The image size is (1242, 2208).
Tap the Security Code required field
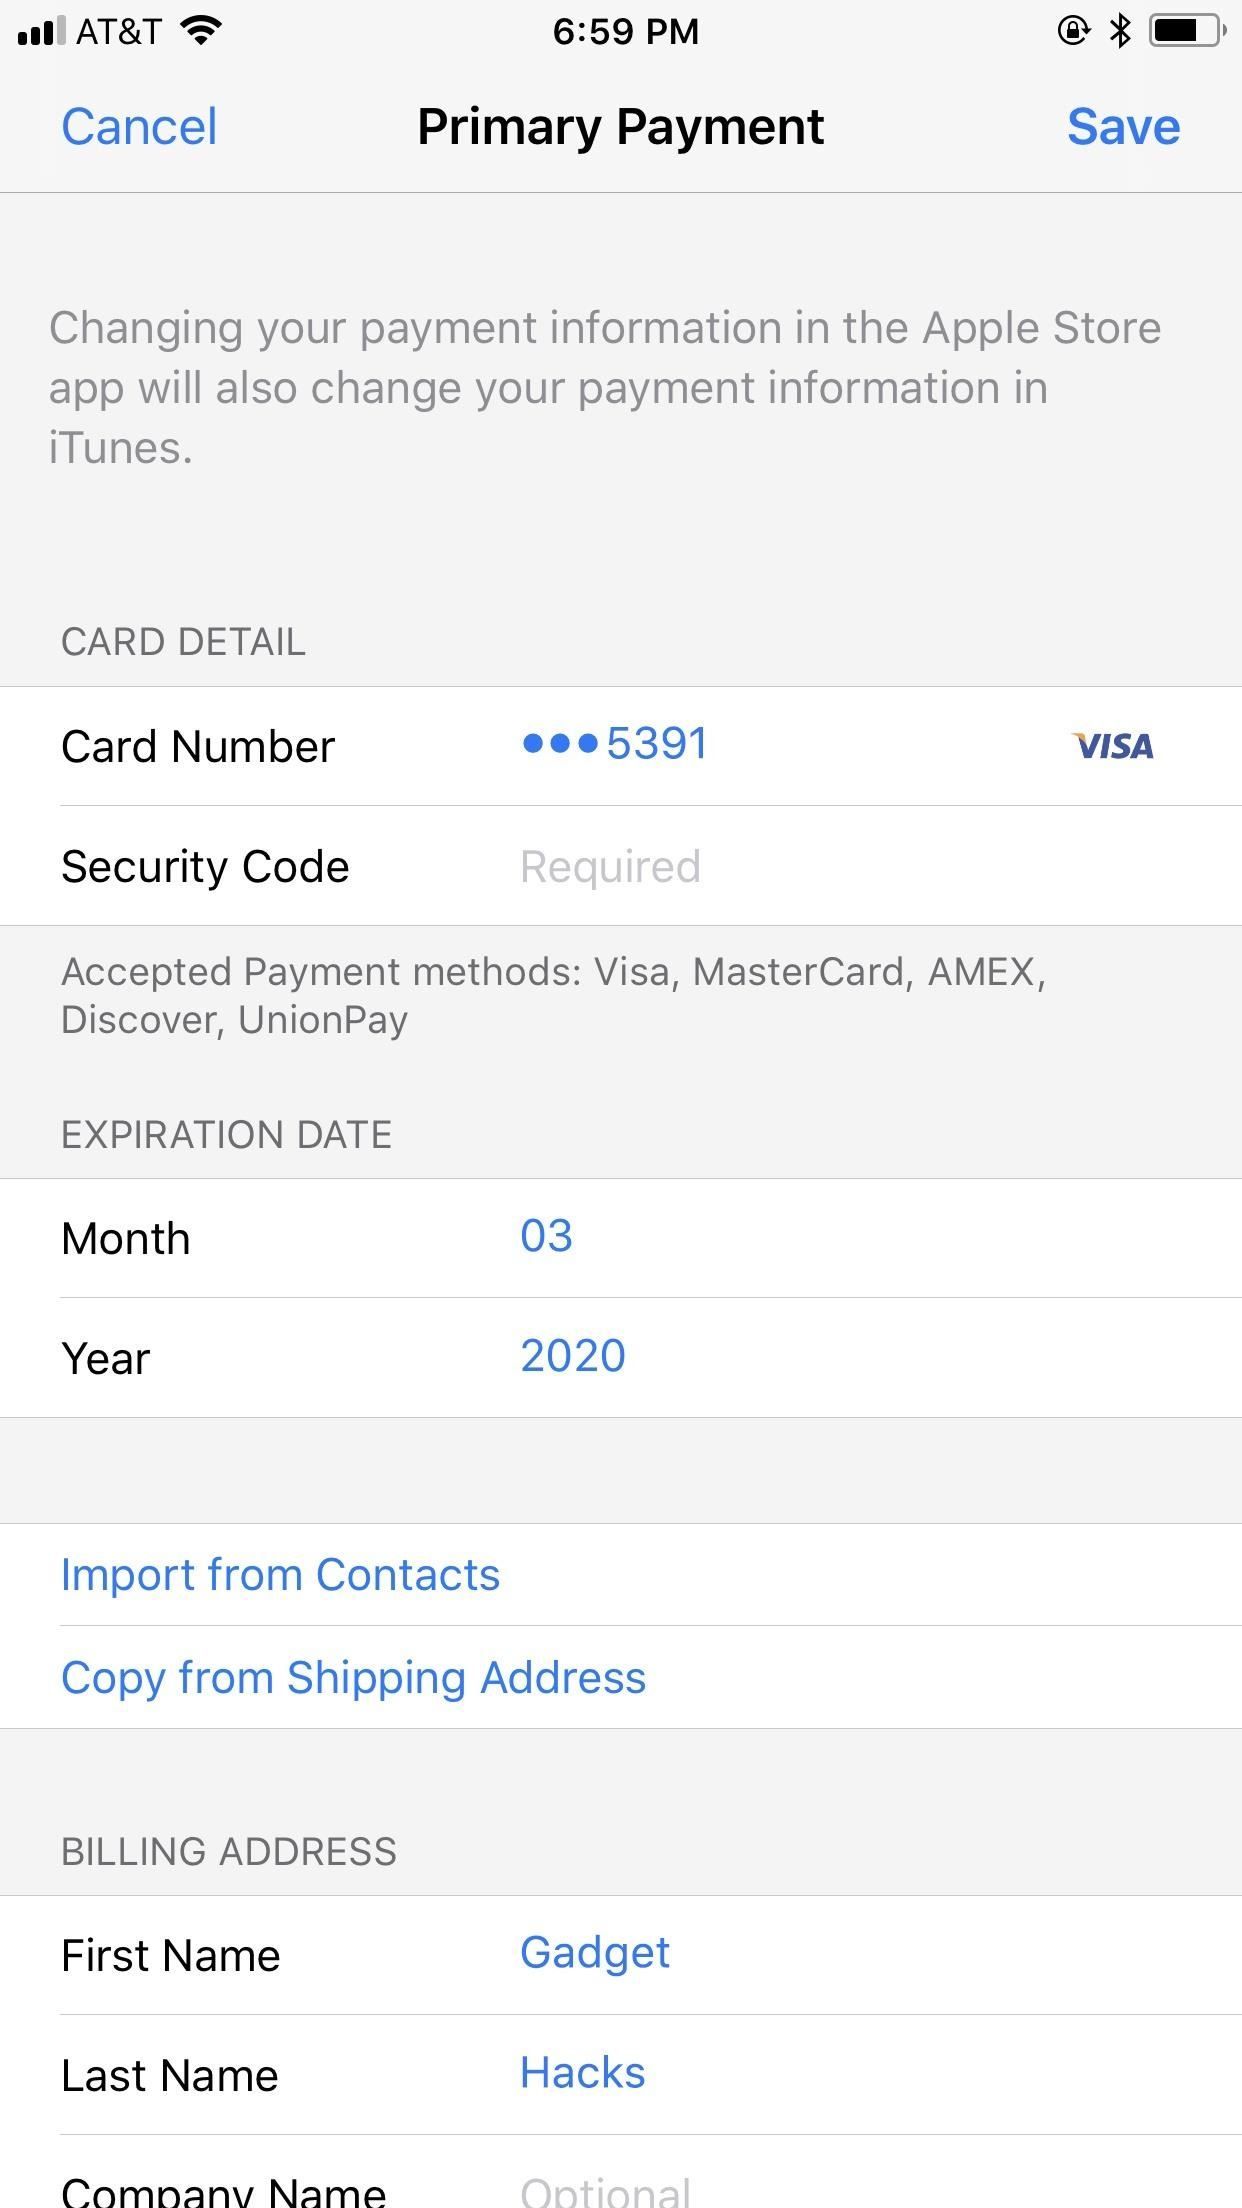(610, 866)
